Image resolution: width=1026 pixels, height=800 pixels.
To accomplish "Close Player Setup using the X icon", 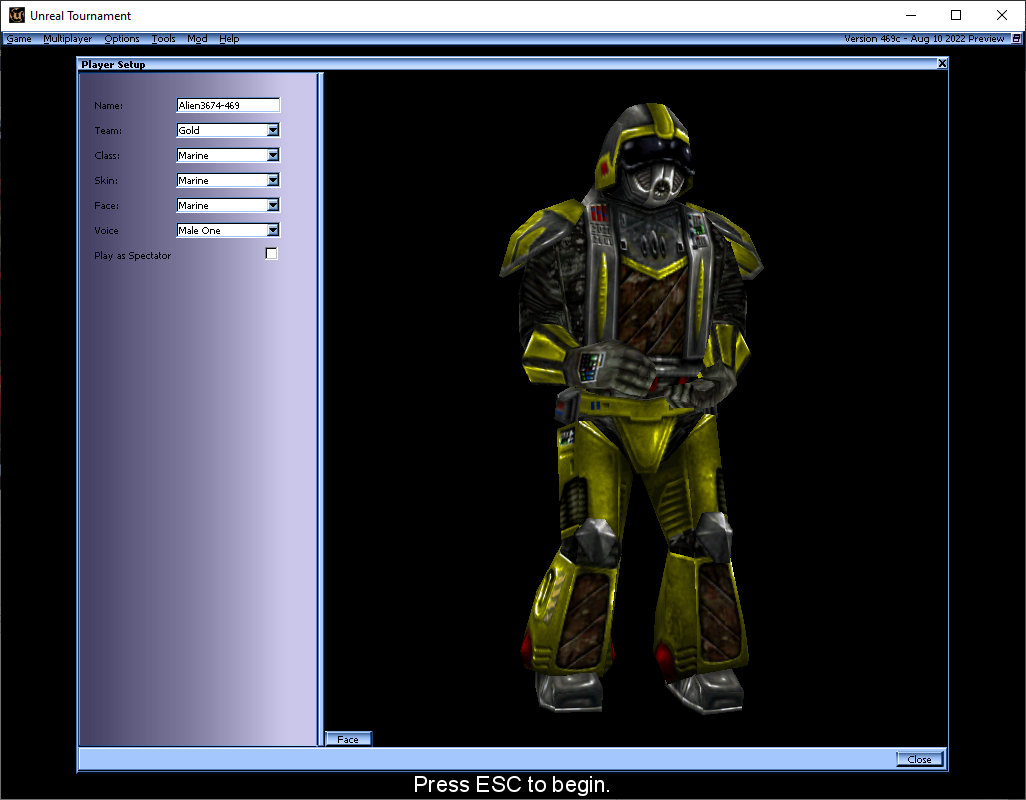I will pos(942,63).
